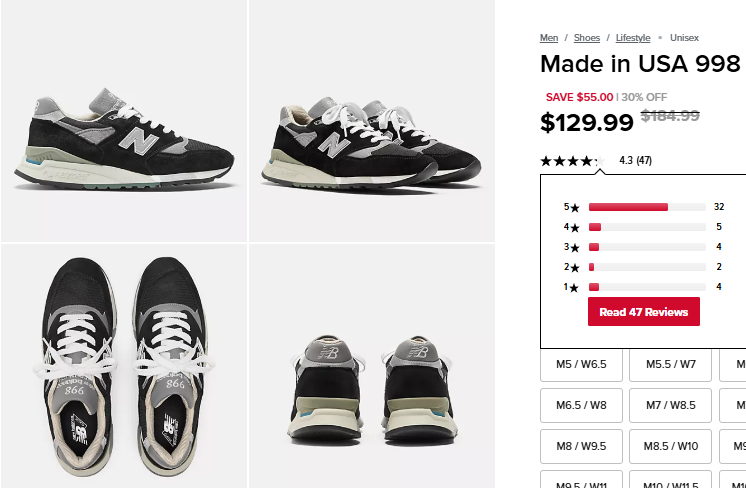Select size M5 / W6.5
This screenshot has width=746, height=488.
pyautogui.click(x=582, y=364)
